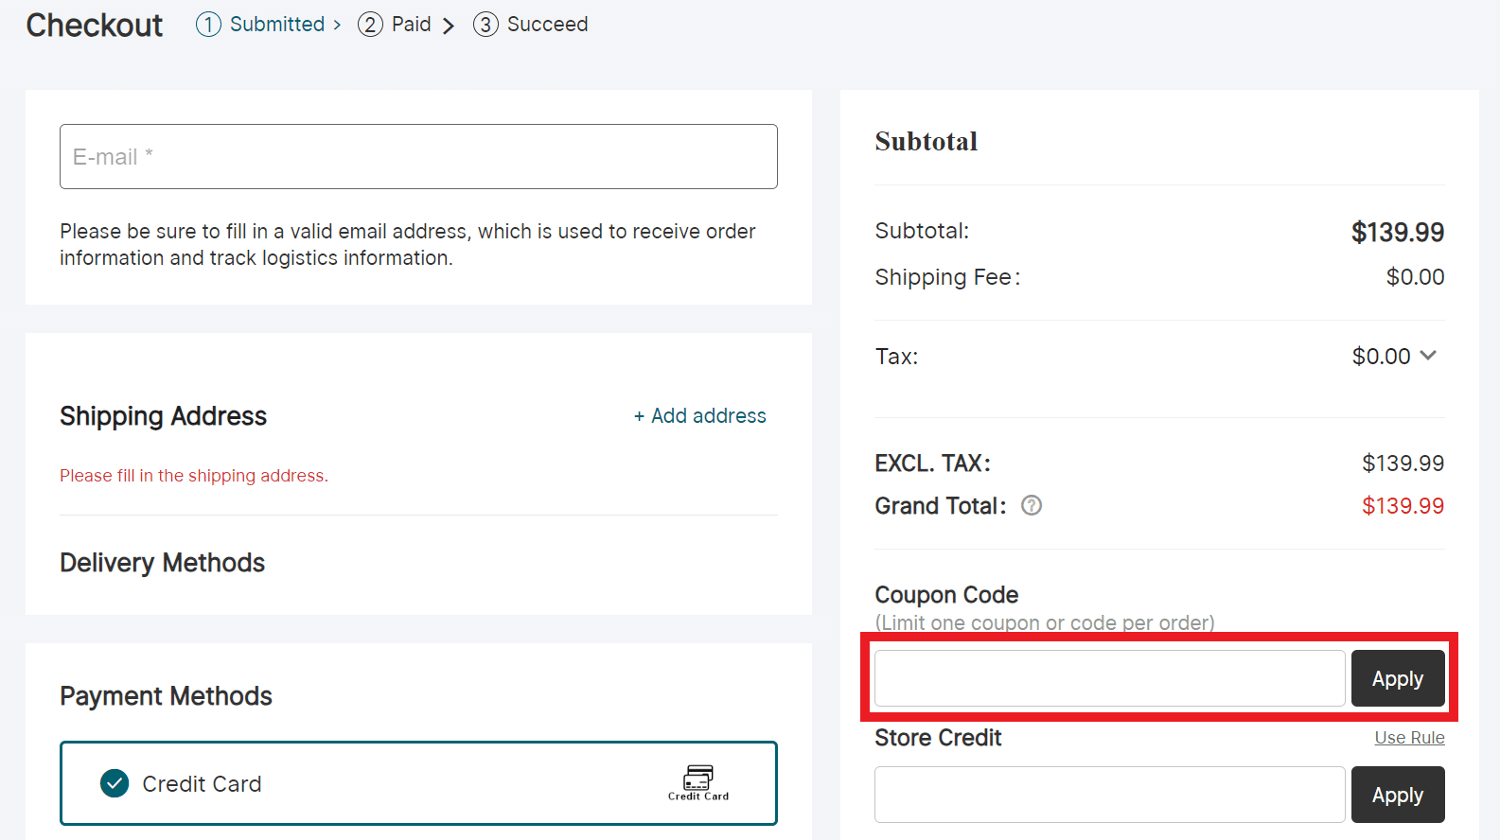The width and height of the screenshot is (1500, 840).
Task: Click the arrow after the Paid step
Action: [449, 26]
